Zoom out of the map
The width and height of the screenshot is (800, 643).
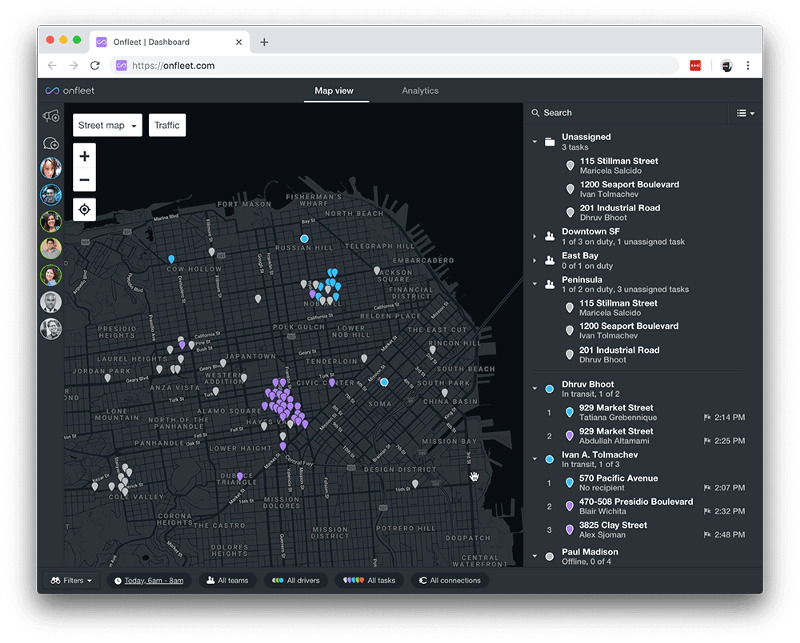pos(85,180)
